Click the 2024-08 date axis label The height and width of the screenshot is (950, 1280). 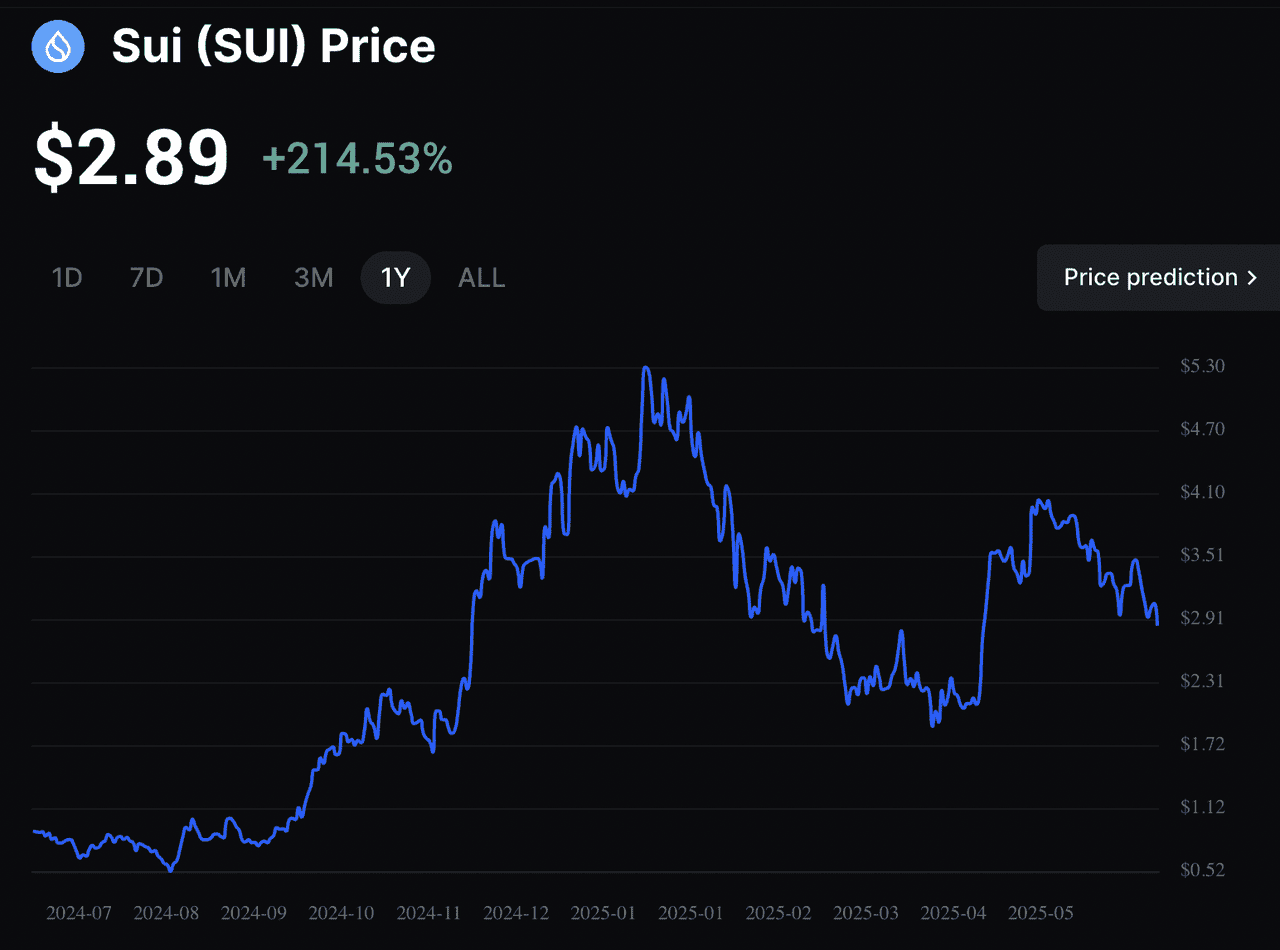[x=166, y=913]
